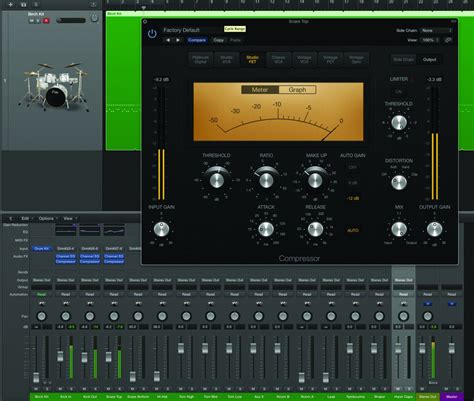Turn the compressor Threshold knob

coord(217,180)
